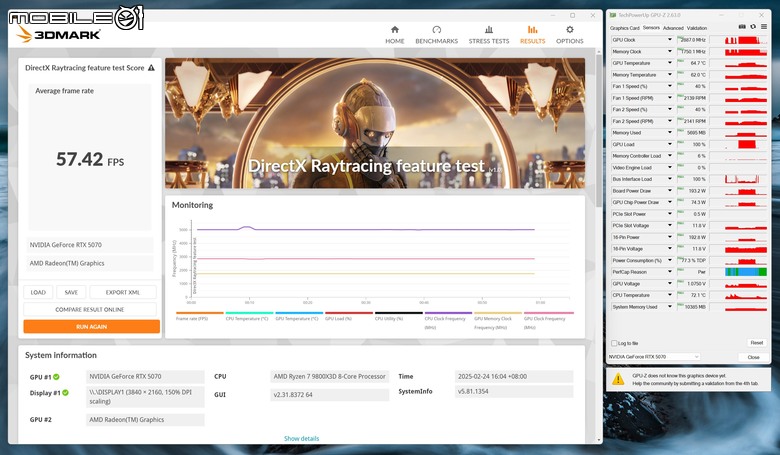
Task: Toggle GPU Memory Clock Frequency legend
Action: [498, 321]
